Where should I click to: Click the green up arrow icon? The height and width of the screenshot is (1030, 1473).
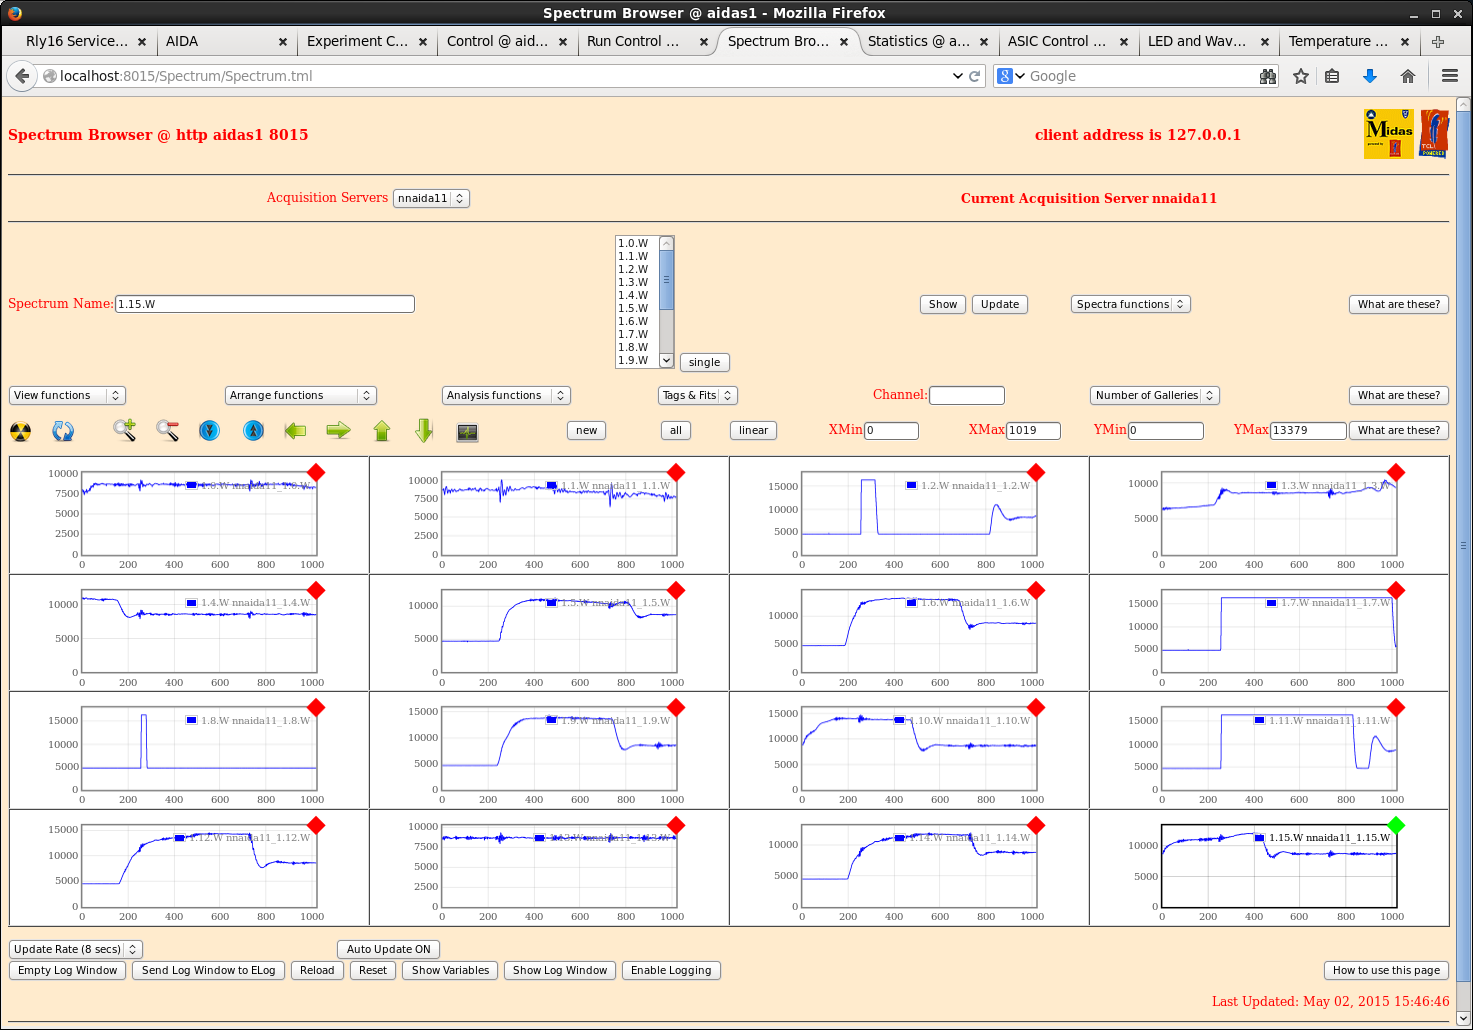[382, 430]
